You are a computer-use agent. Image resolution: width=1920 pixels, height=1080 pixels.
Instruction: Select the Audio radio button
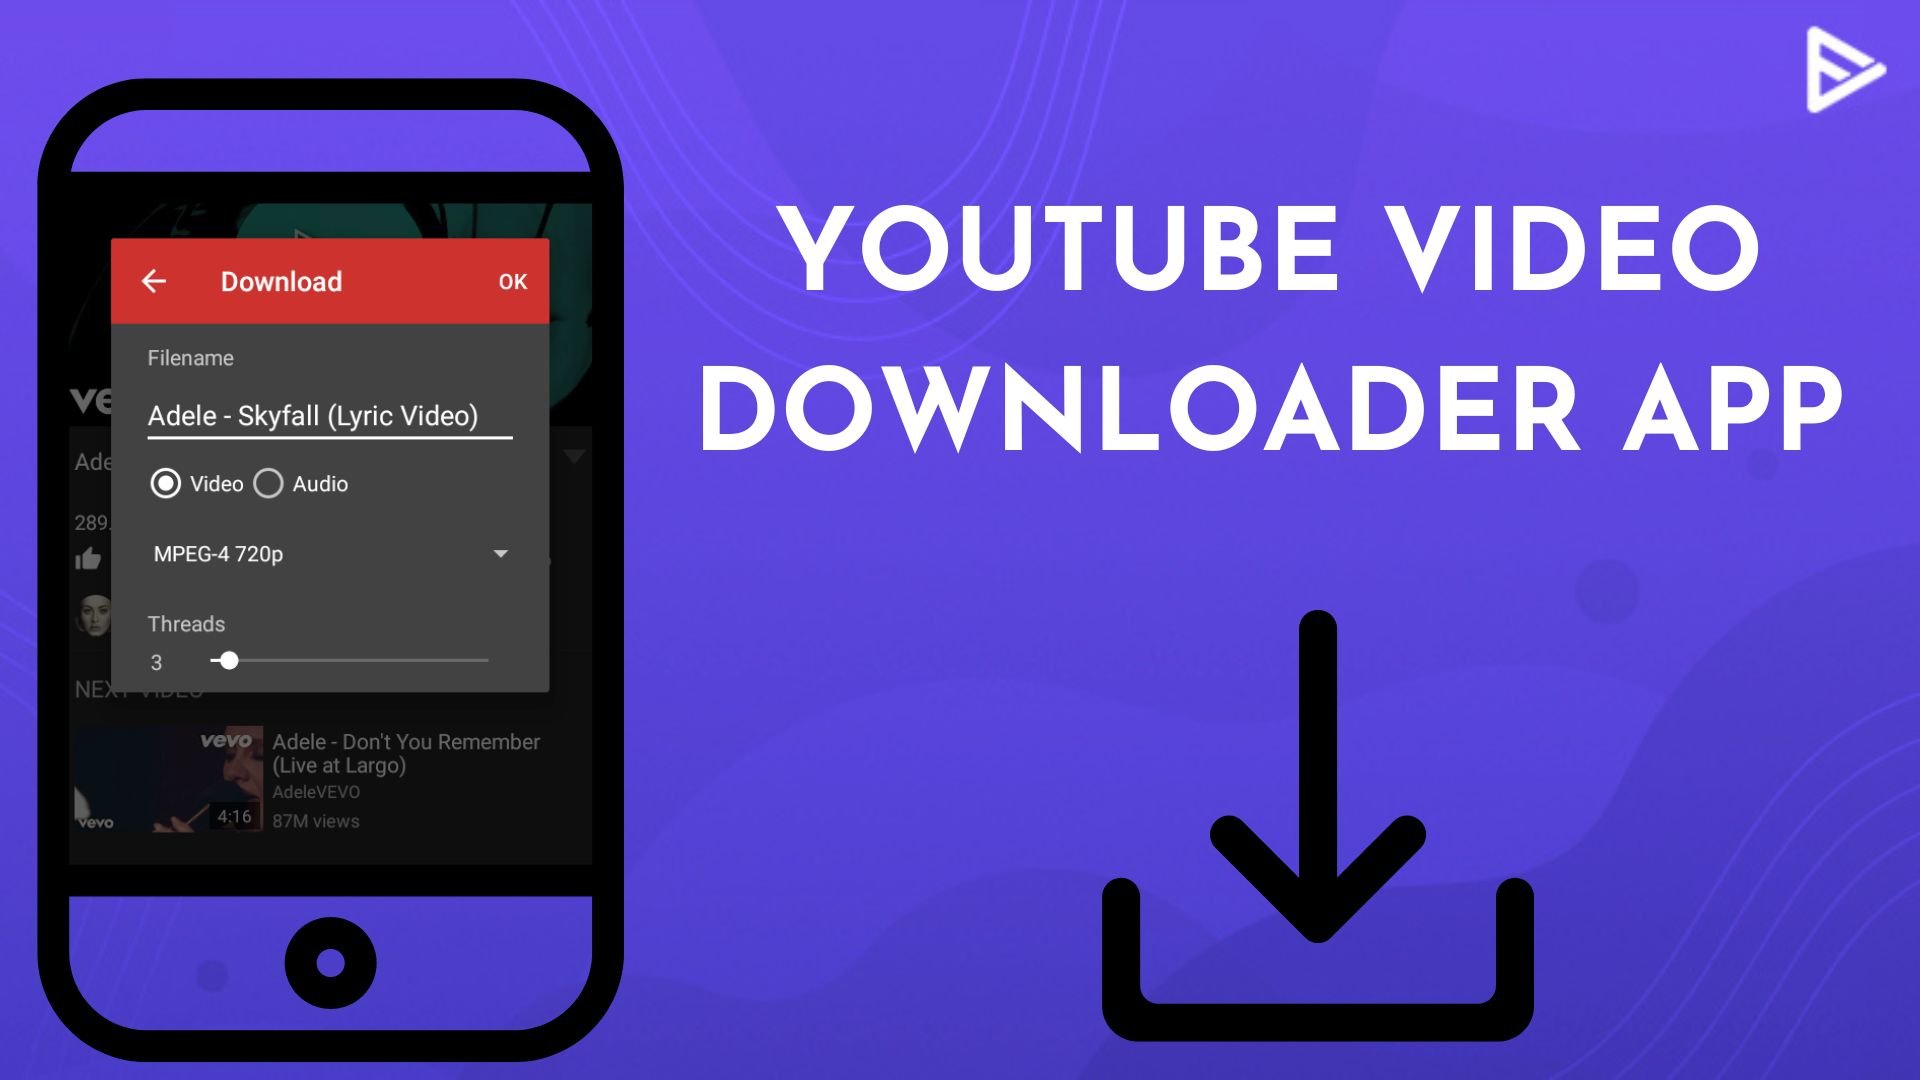point(268,483)
